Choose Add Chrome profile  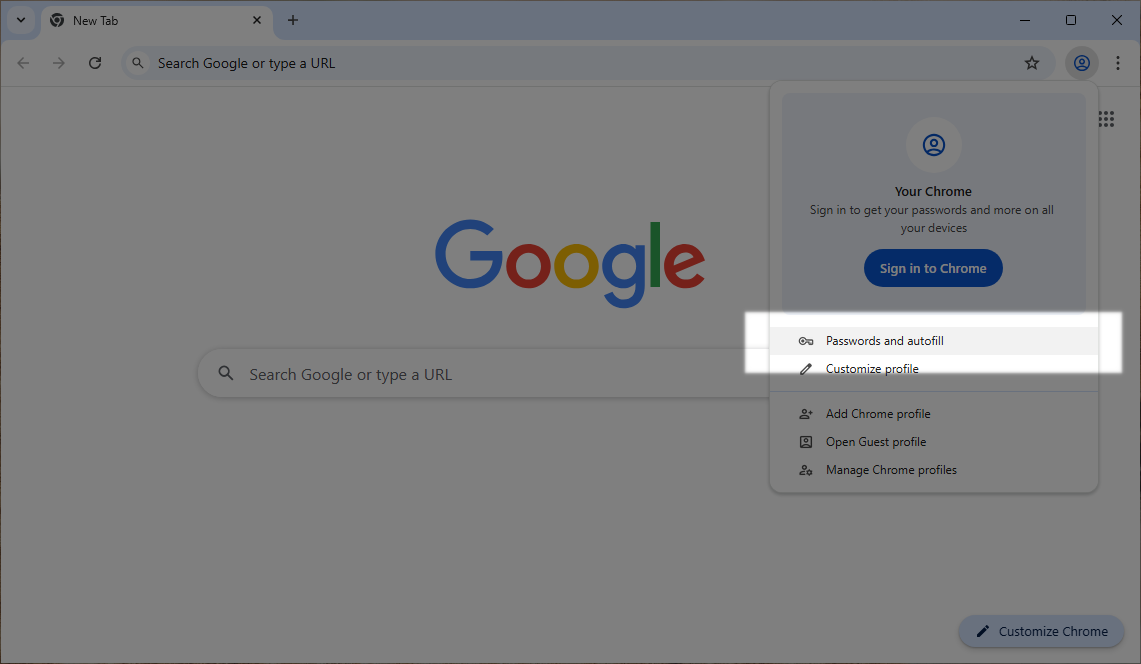[934, 414]
